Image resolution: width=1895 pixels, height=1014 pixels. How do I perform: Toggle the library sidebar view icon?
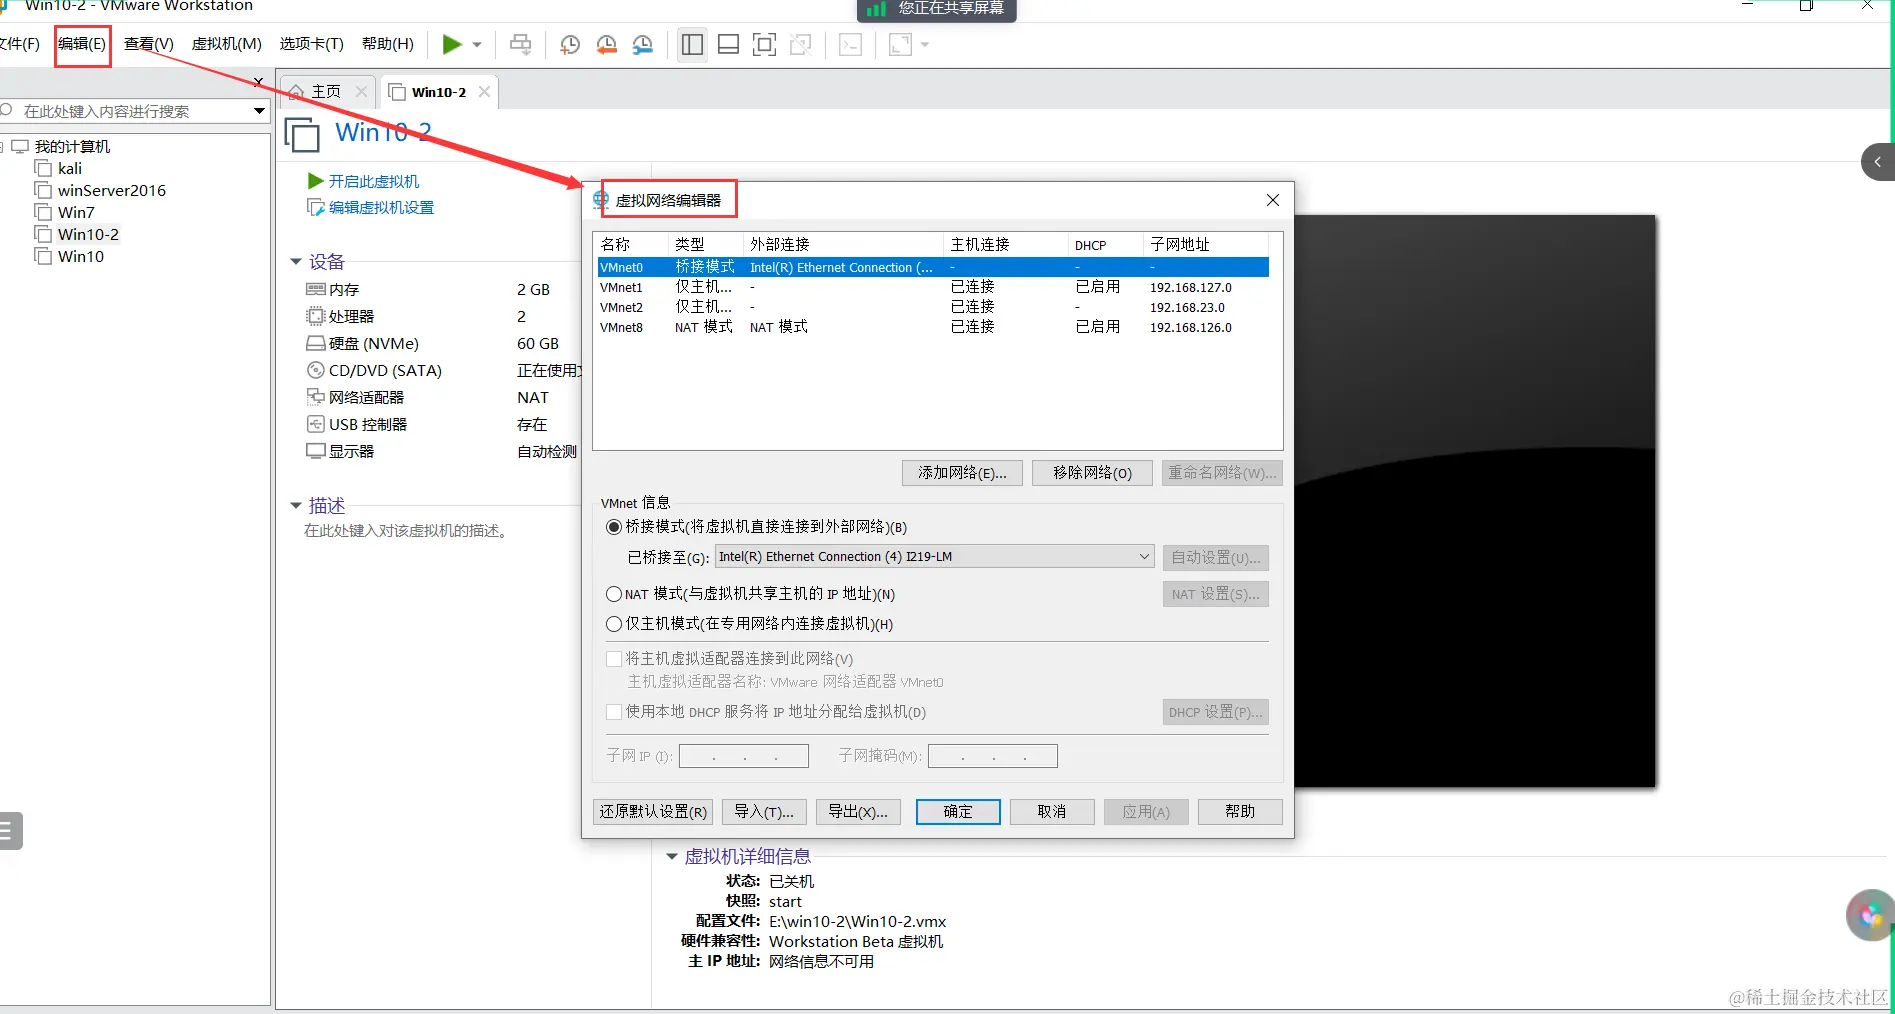[x=691, y=44]
